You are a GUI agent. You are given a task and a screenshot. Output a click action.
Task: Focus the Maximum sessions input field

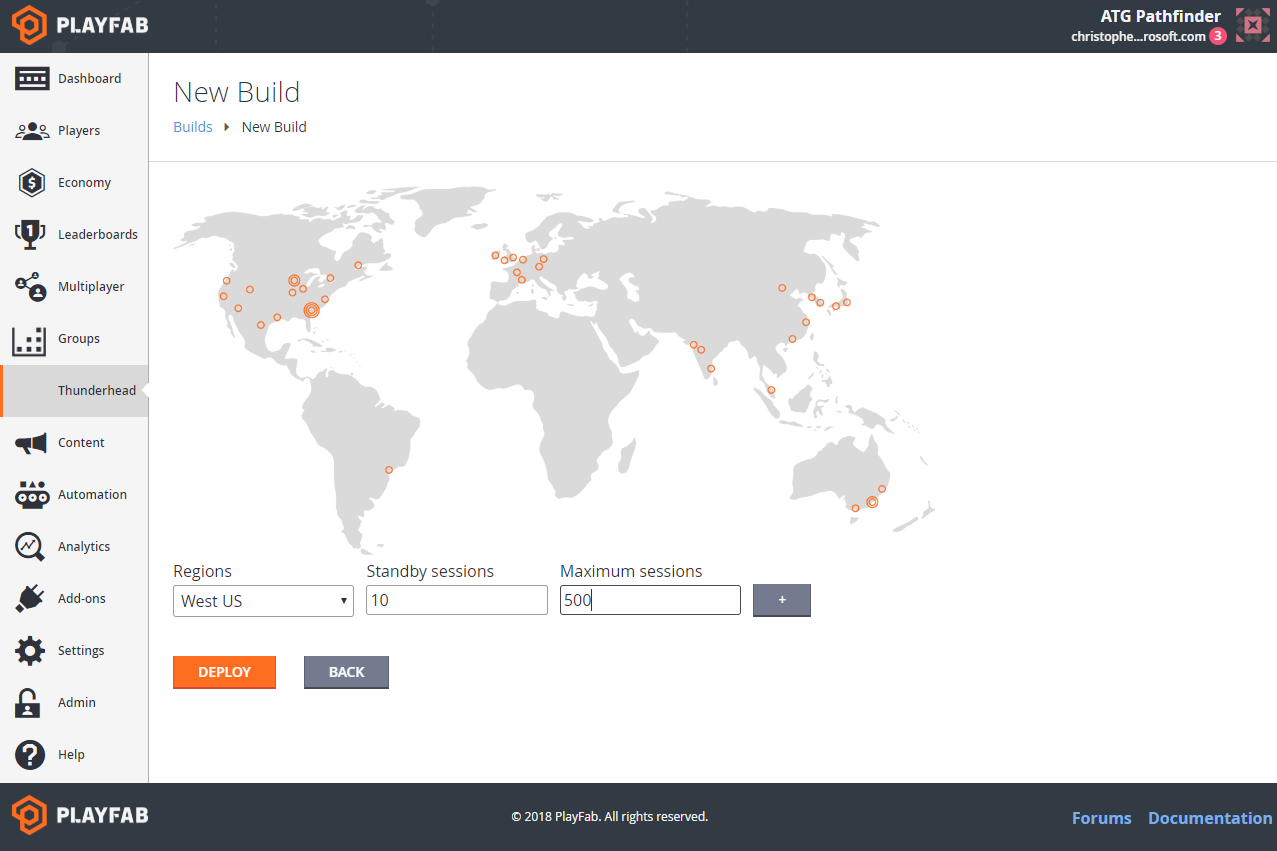pyautogui.click(x=650, y=600)
